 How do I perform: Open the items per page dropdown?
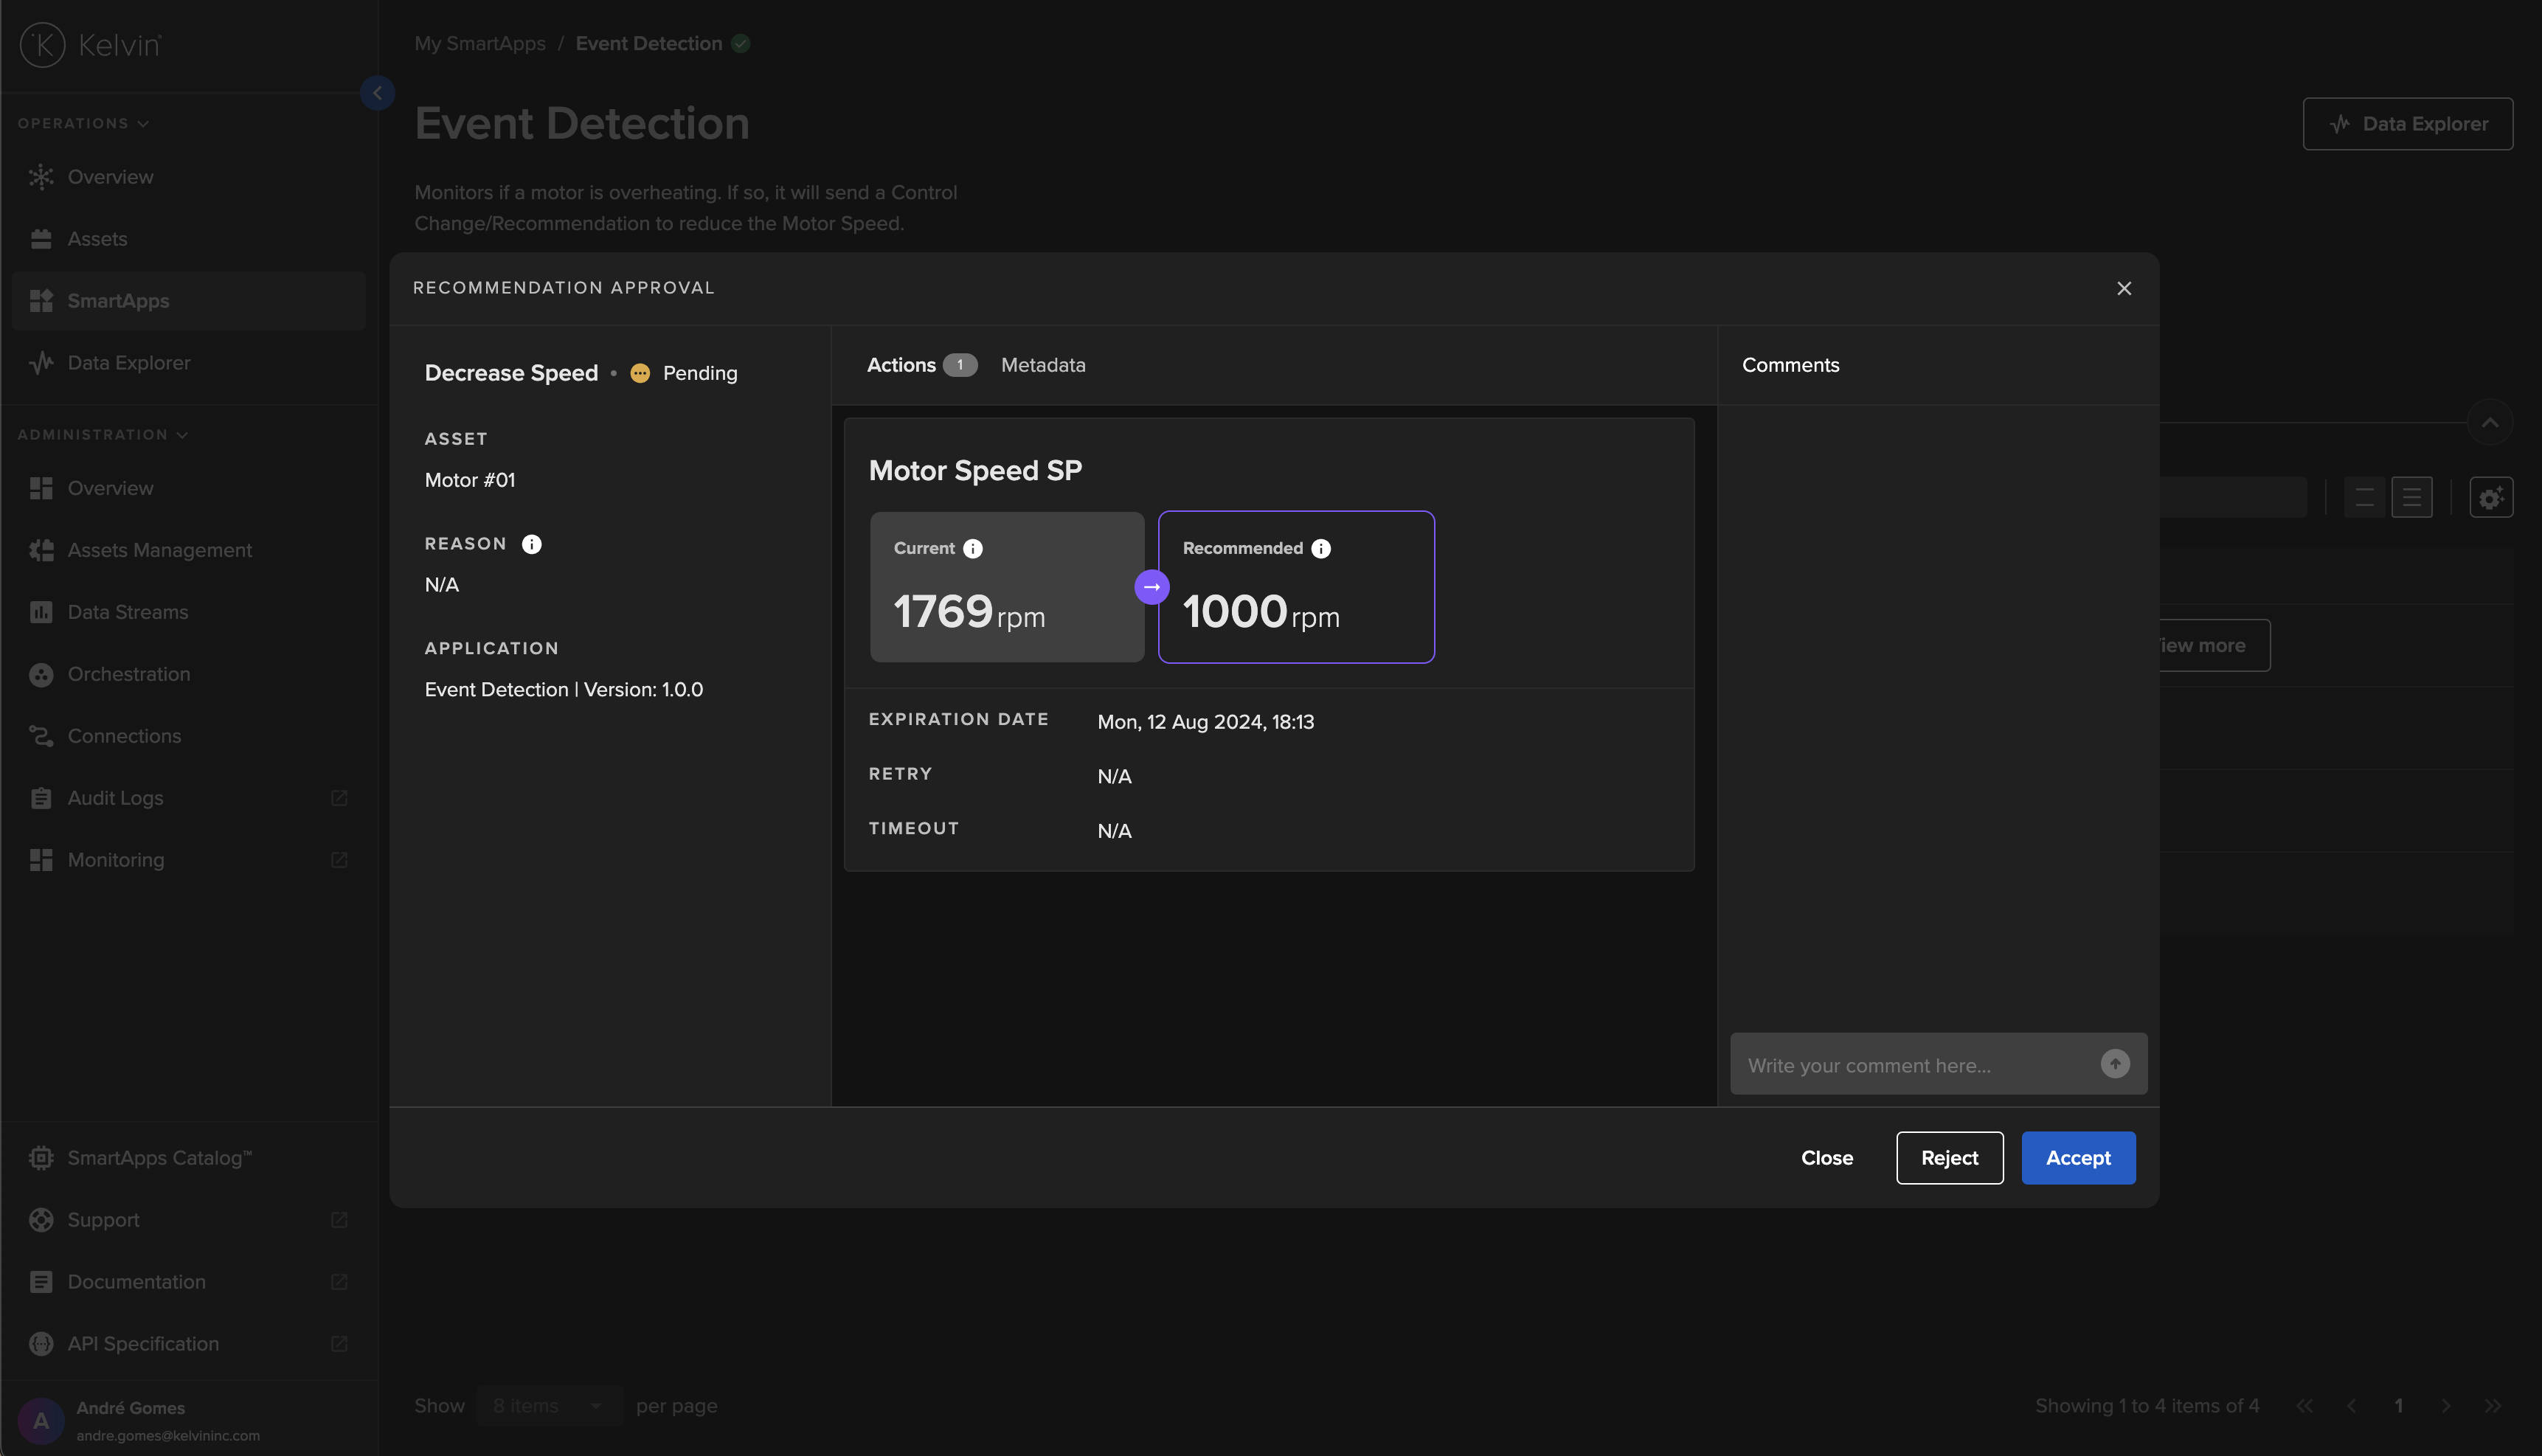(x=549, y=1406)
